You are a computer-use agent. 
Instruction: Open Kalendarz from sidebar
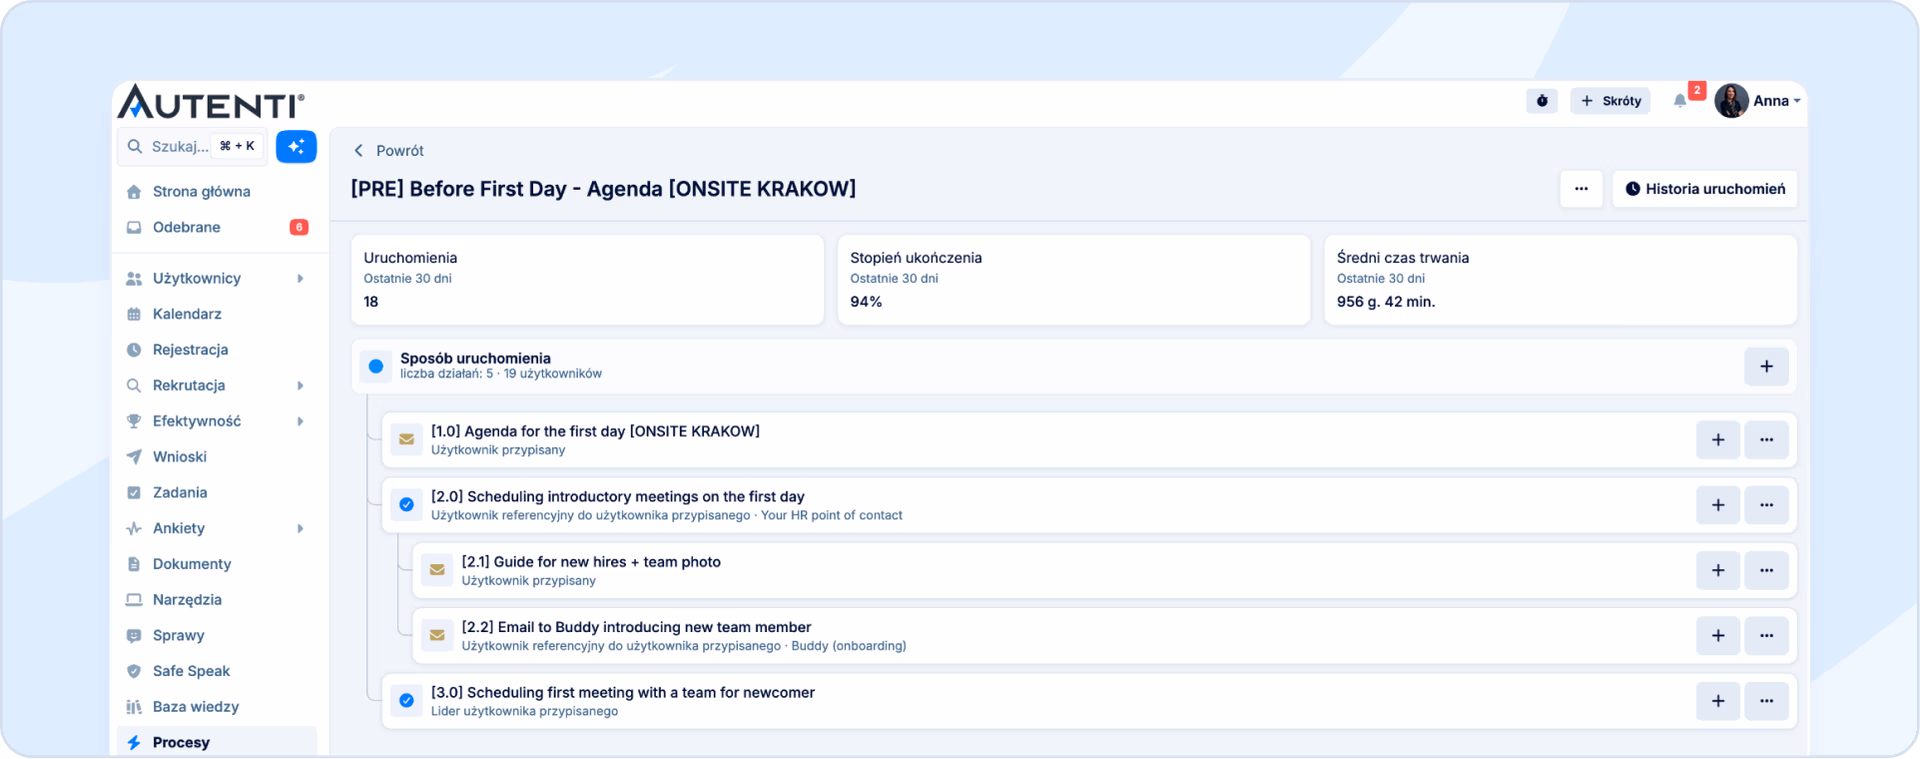(187, 314)
